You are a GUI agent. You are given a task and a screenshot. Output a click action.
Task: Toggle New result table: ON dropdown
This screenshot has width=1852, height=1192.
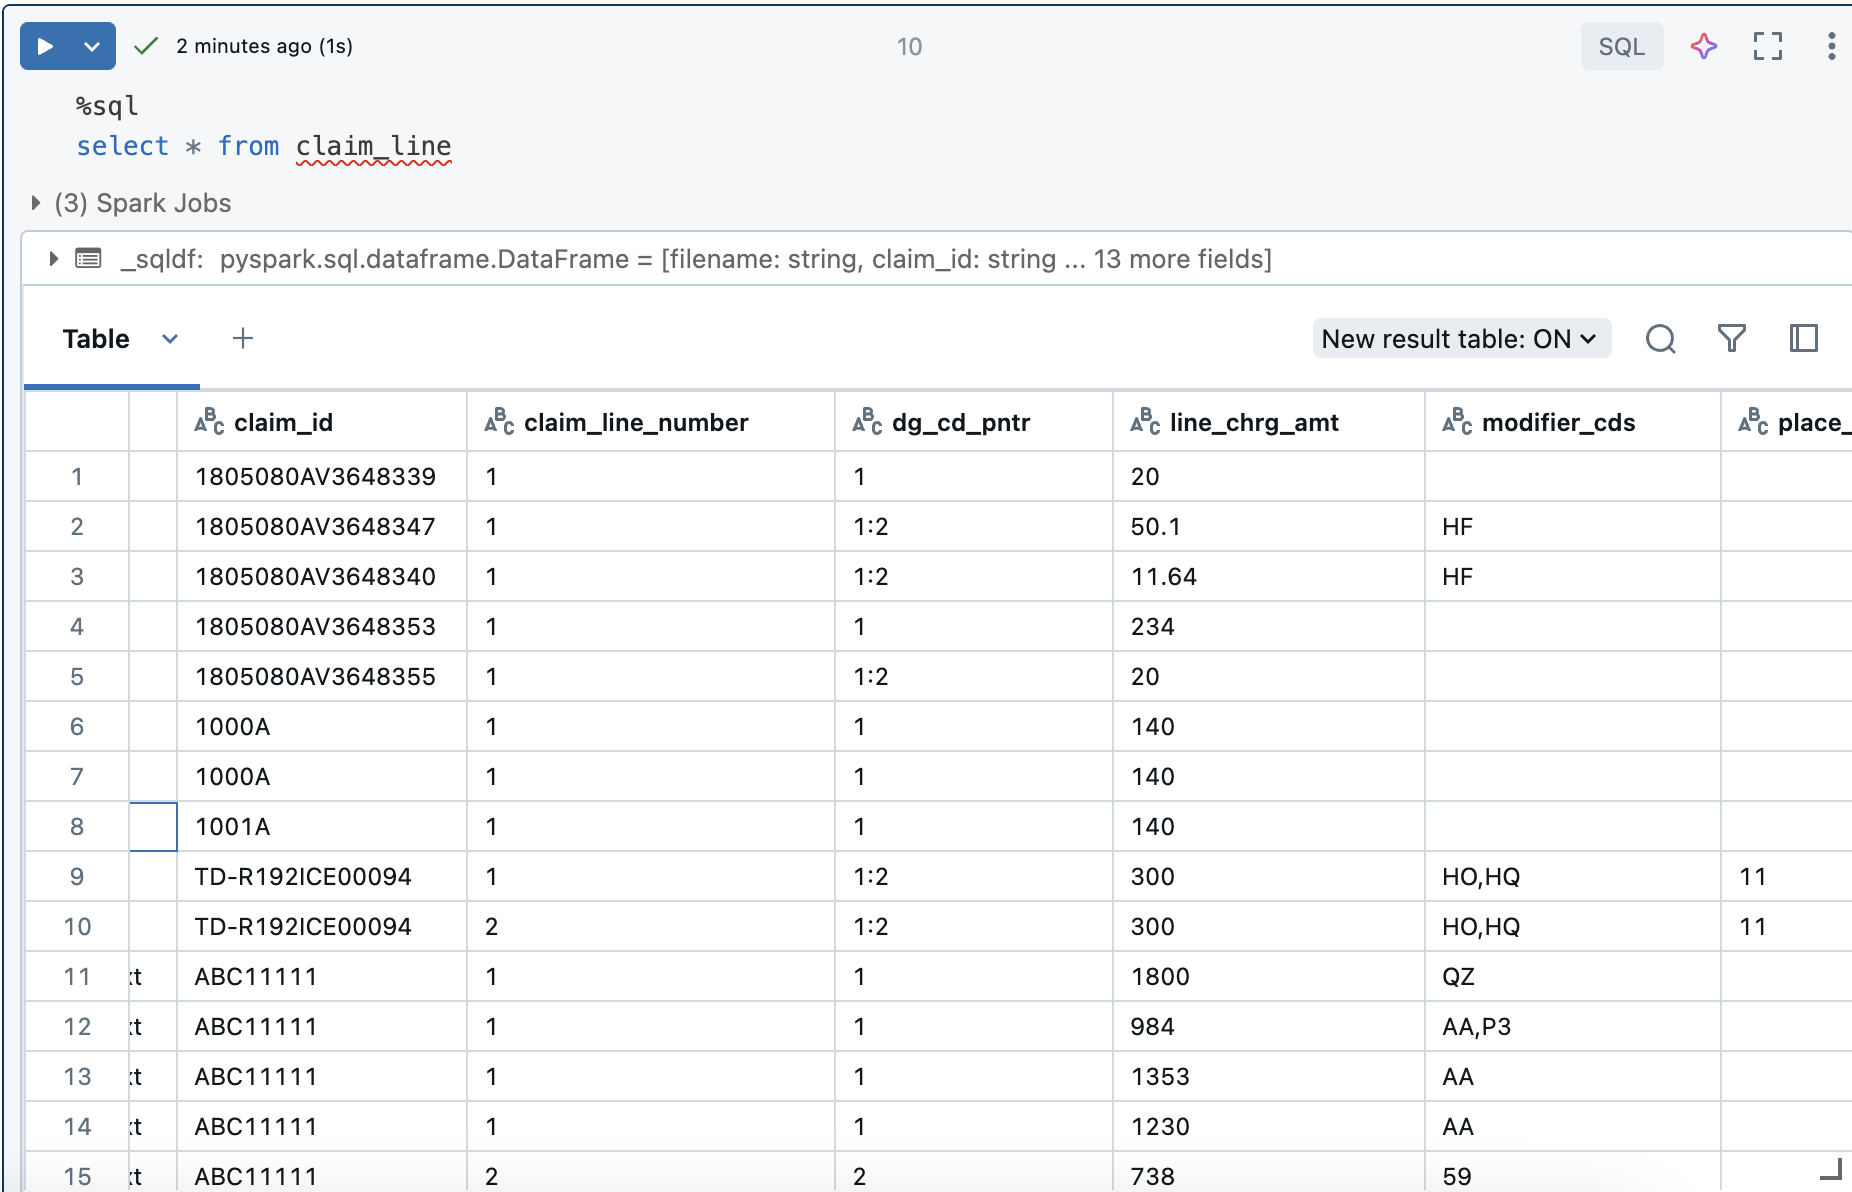coord(1461,339)
